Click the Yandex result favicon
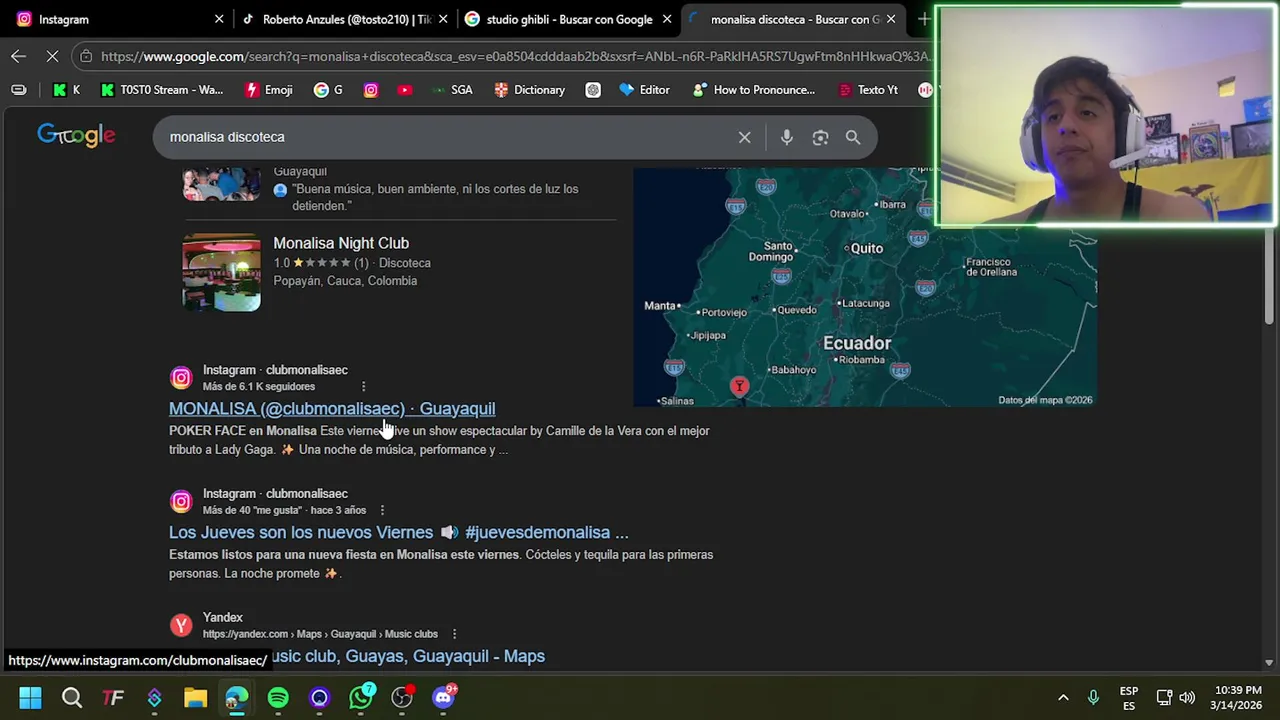The image size is (1280, 720). coord(181,625)
